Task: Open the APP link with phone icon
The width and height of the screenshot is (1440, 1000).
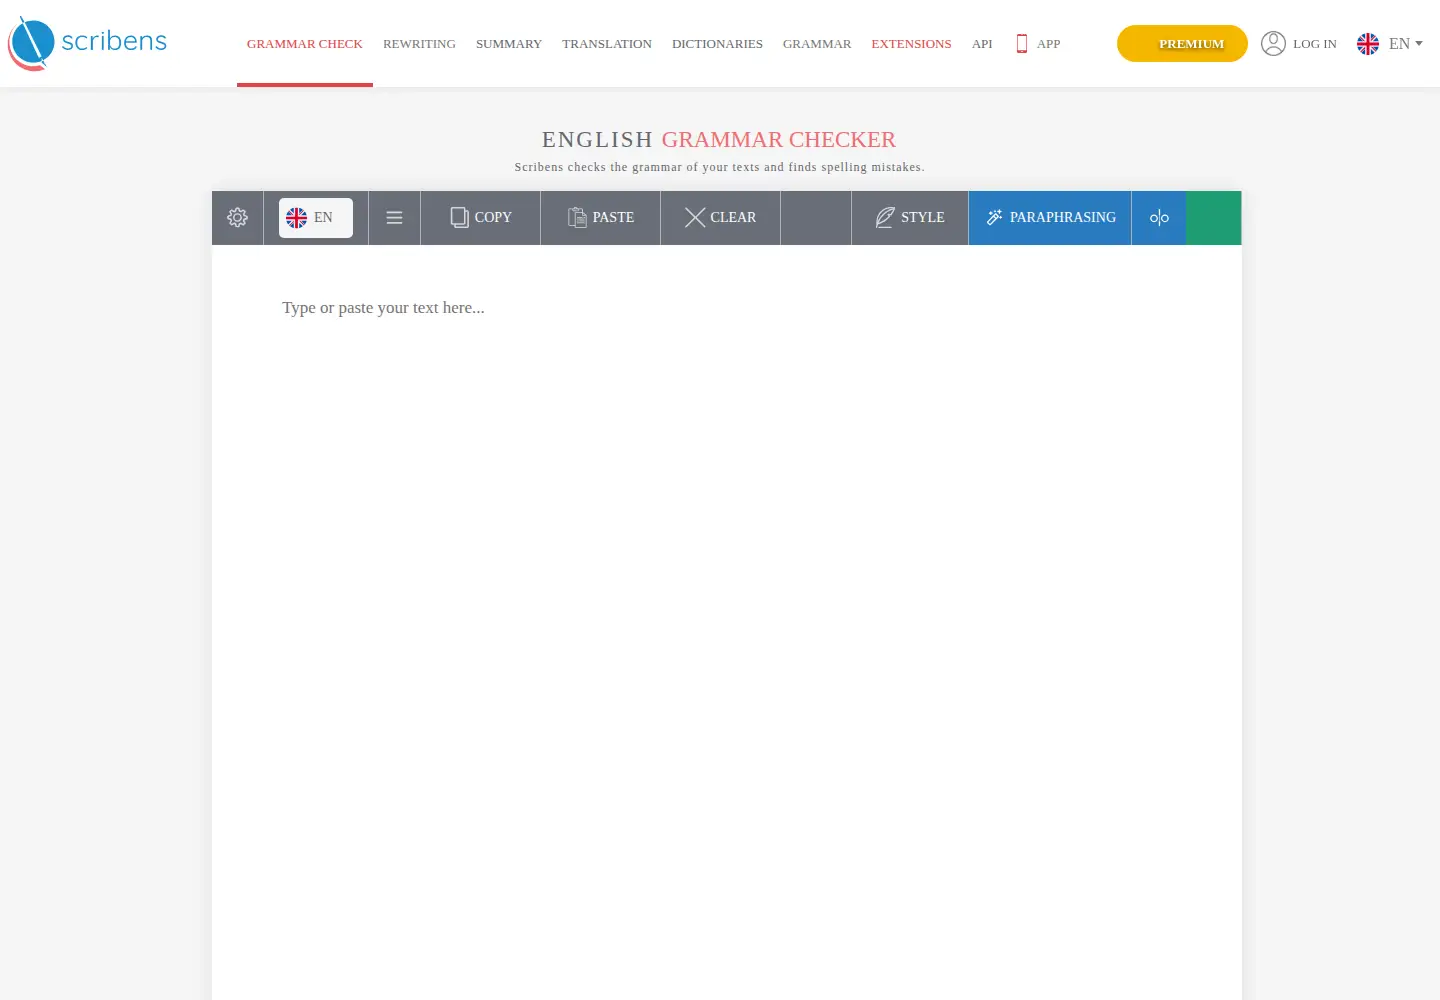Action: point(1038,44)
